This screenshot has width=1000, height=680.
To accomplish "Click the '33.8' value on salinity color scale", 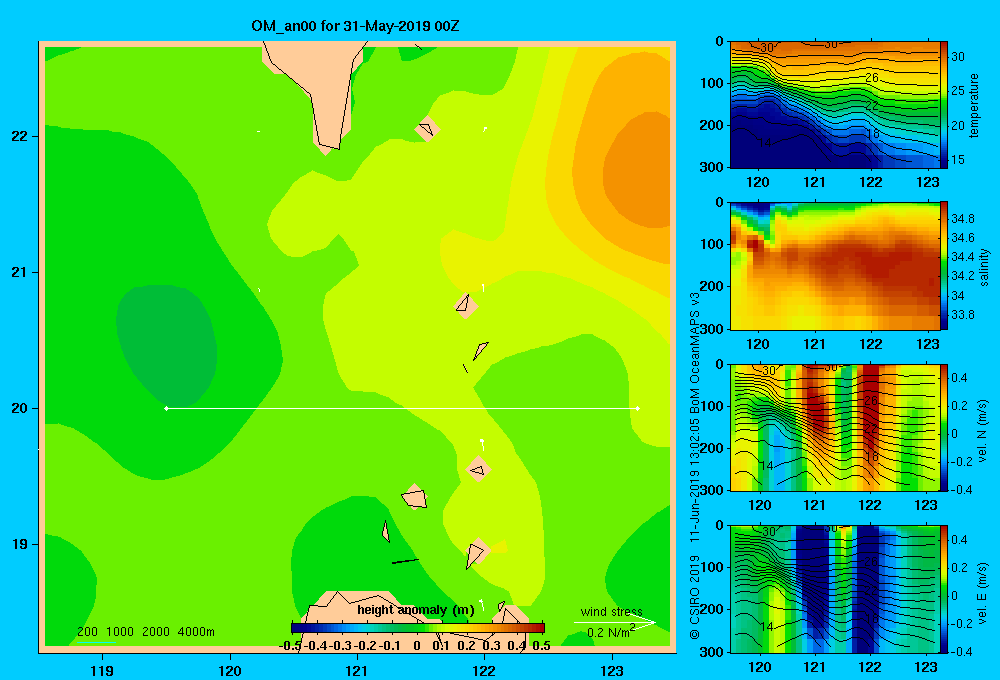I will 962,314.
